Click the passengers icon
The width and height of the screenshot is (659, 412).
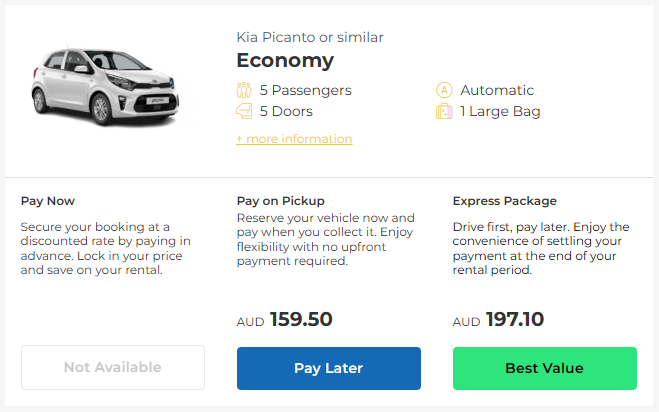(244, 90)
